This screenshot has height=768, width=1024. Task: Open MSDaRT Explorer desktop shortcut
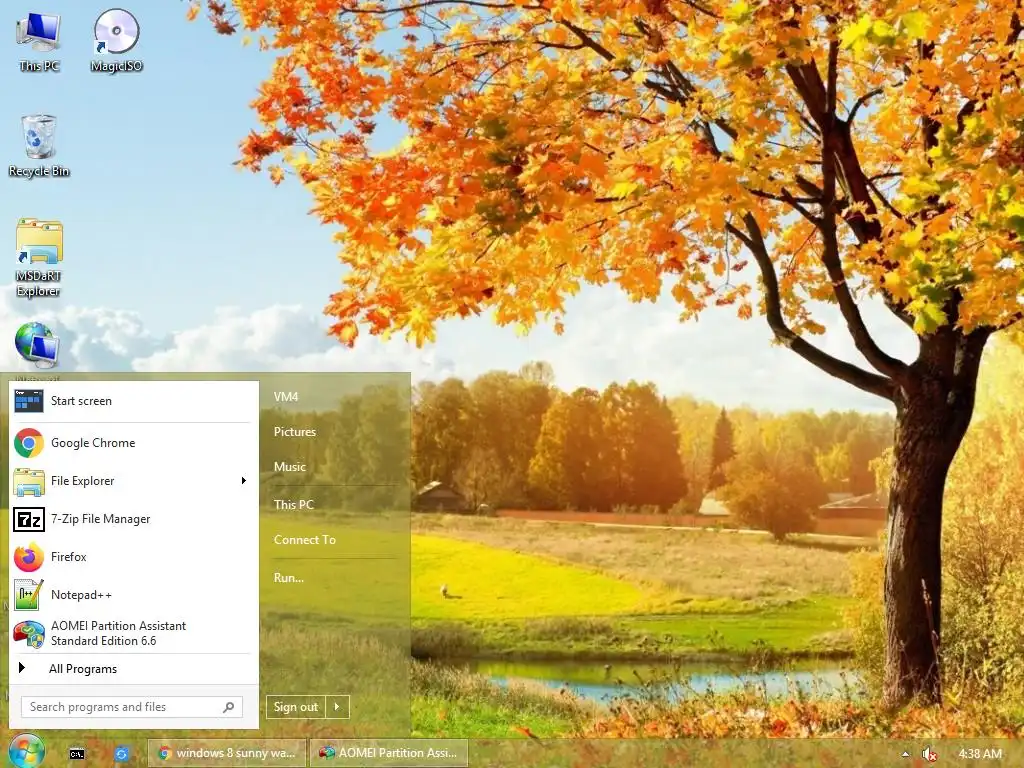[x=39, y=258]
